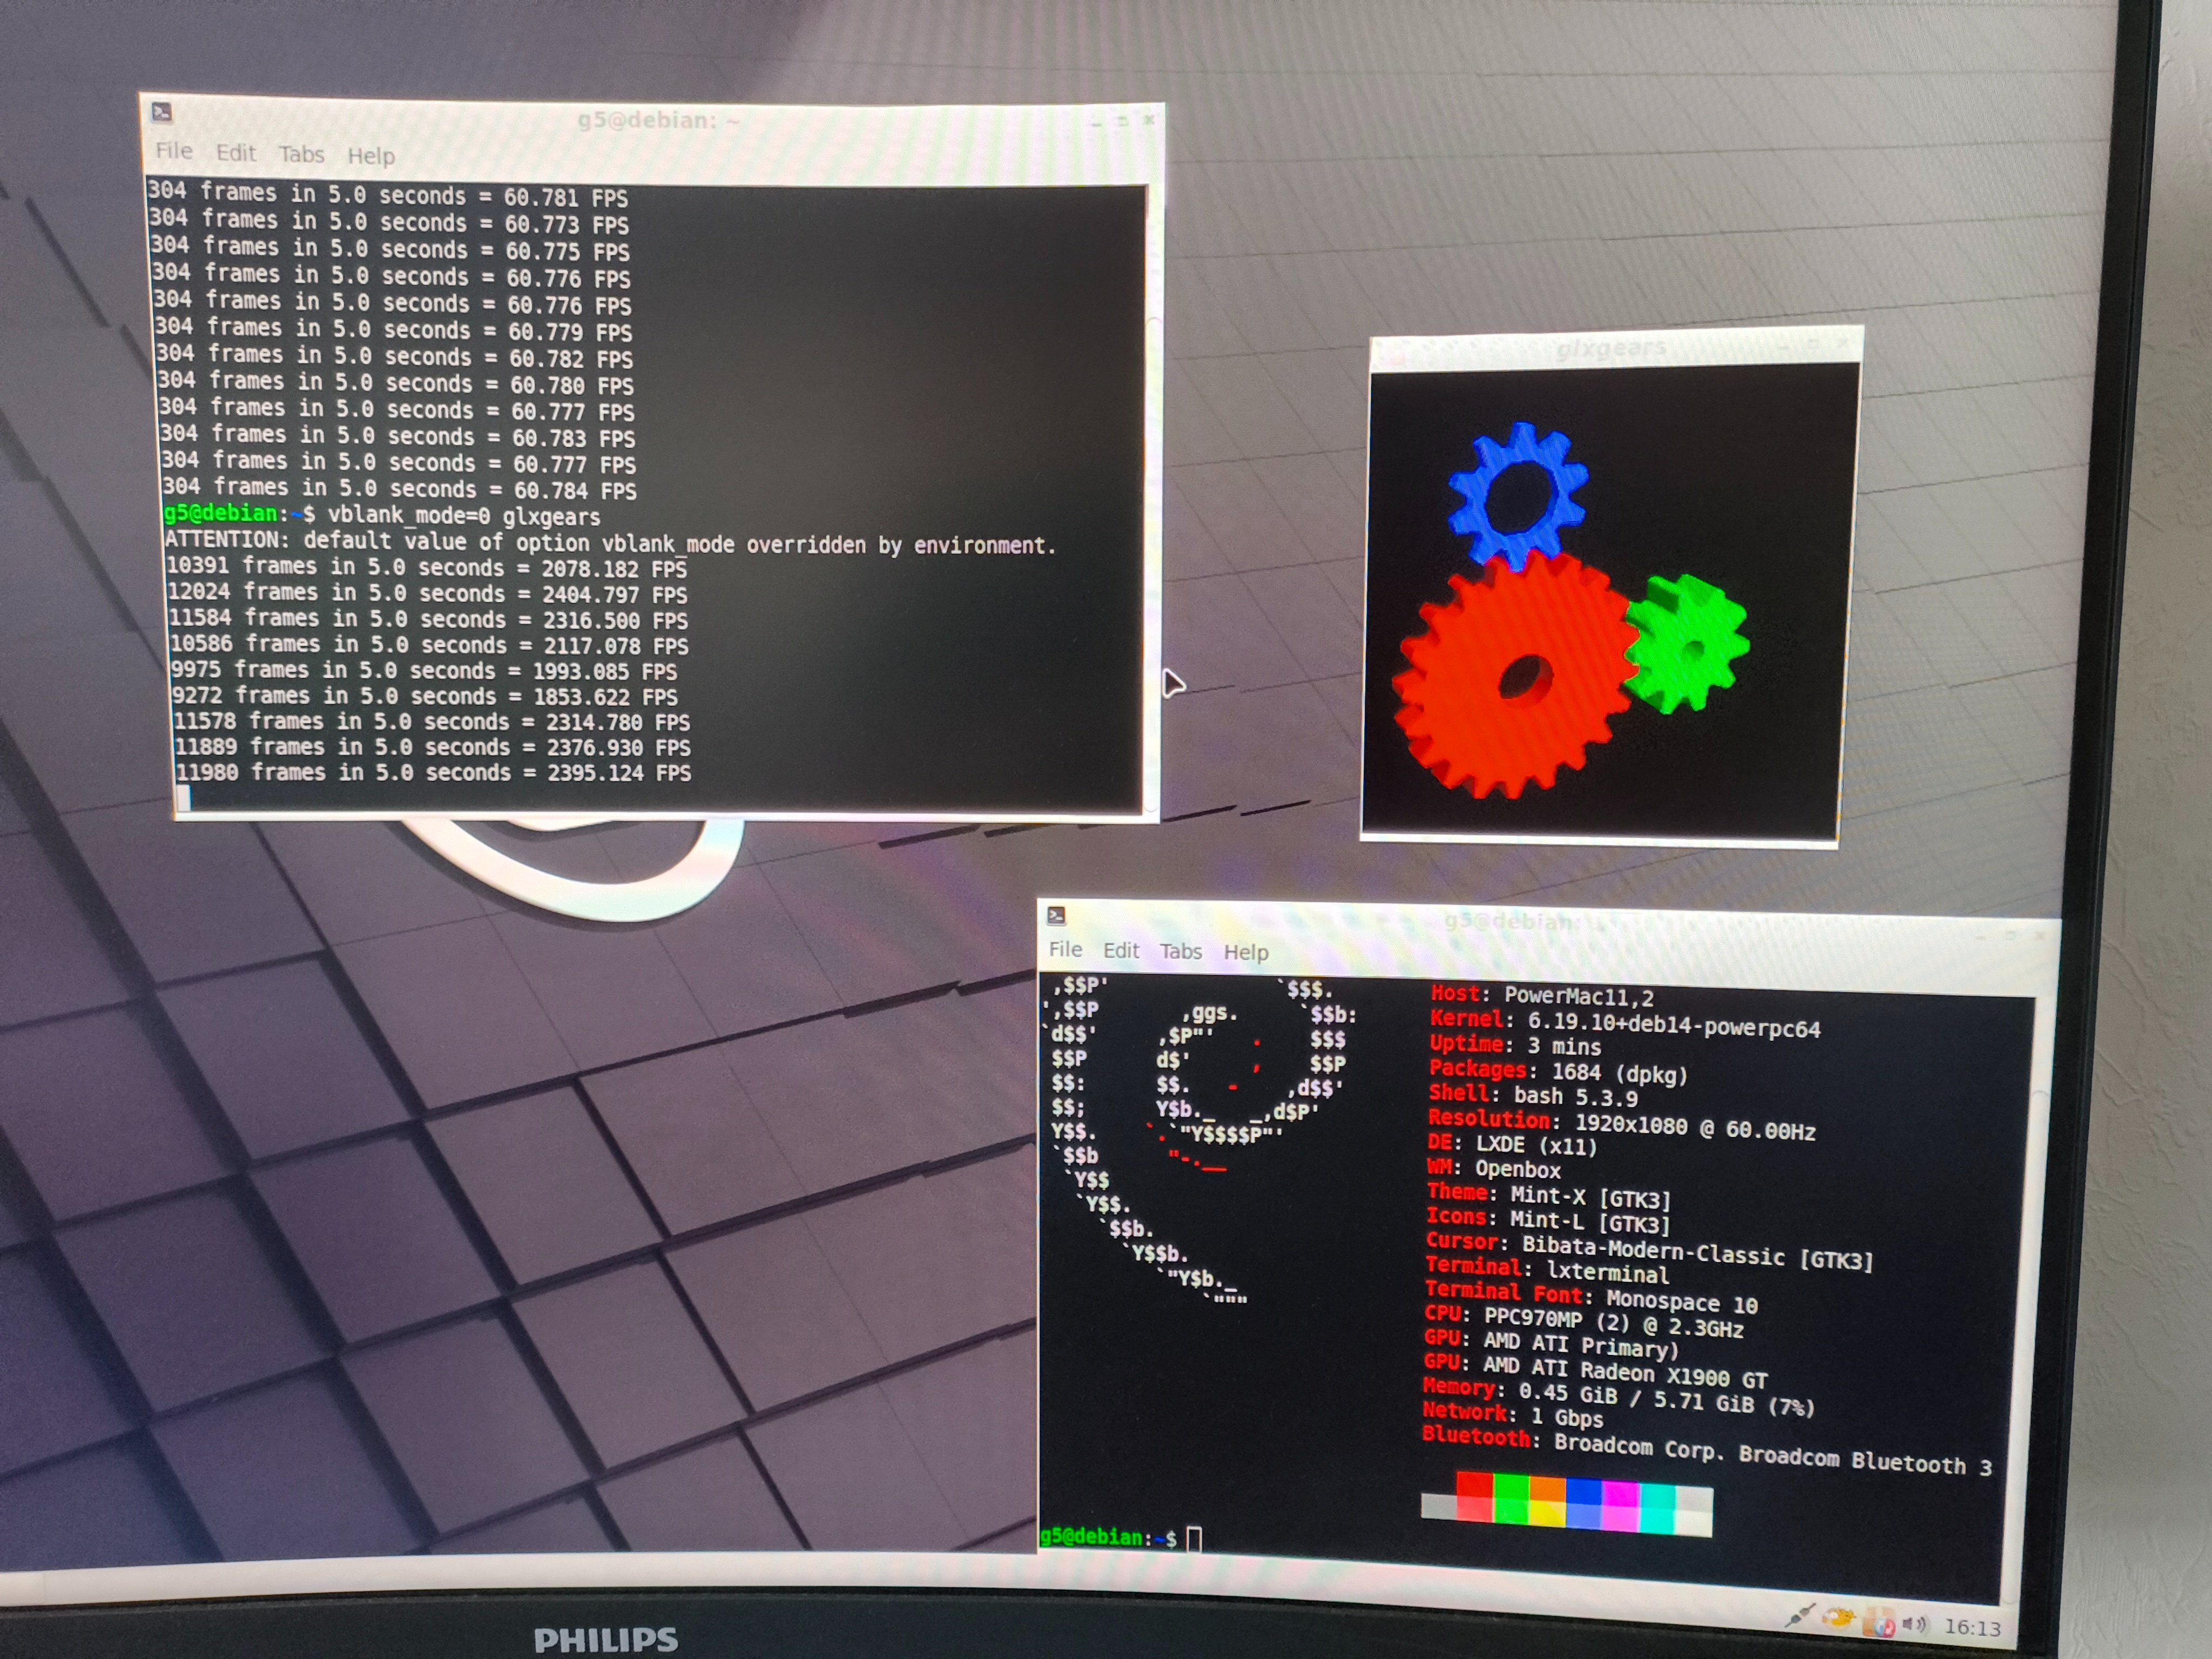Click the Kernel '6.19.10+deb14-powerpc64' line

click(1625, 1024)
